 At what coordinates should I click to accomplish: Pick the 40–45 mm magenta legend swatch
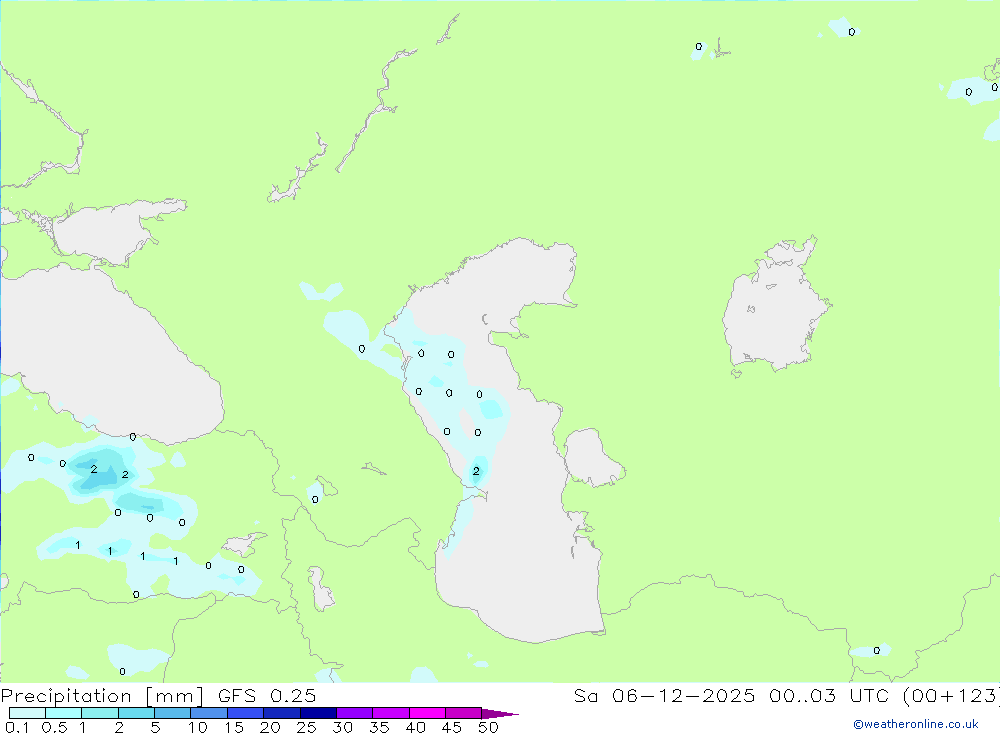pyautogui.click(x=427, y=713)
